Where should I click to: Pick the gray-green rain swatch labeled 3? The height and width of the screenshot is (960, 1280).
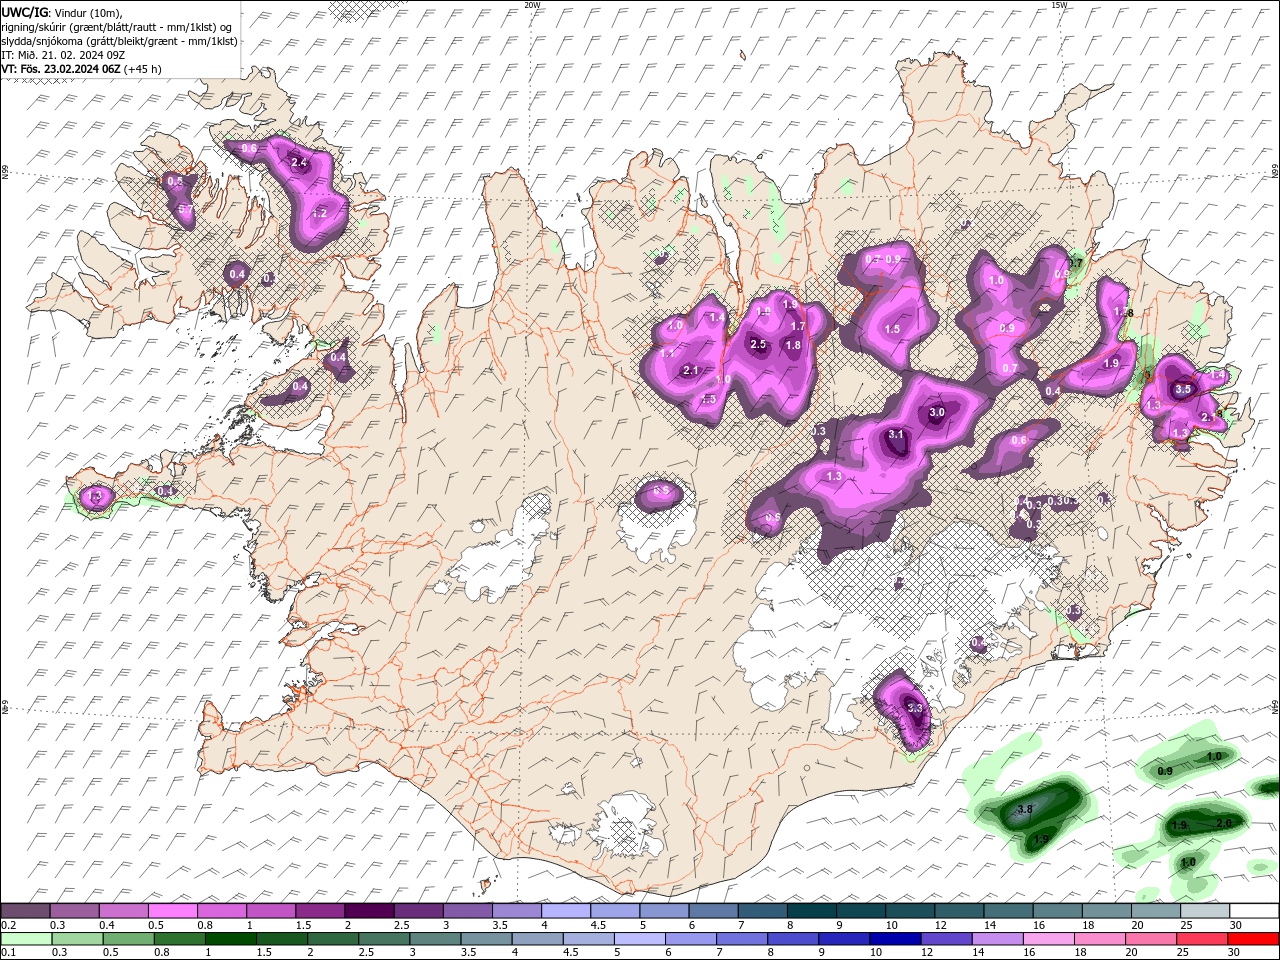(435, 938)
